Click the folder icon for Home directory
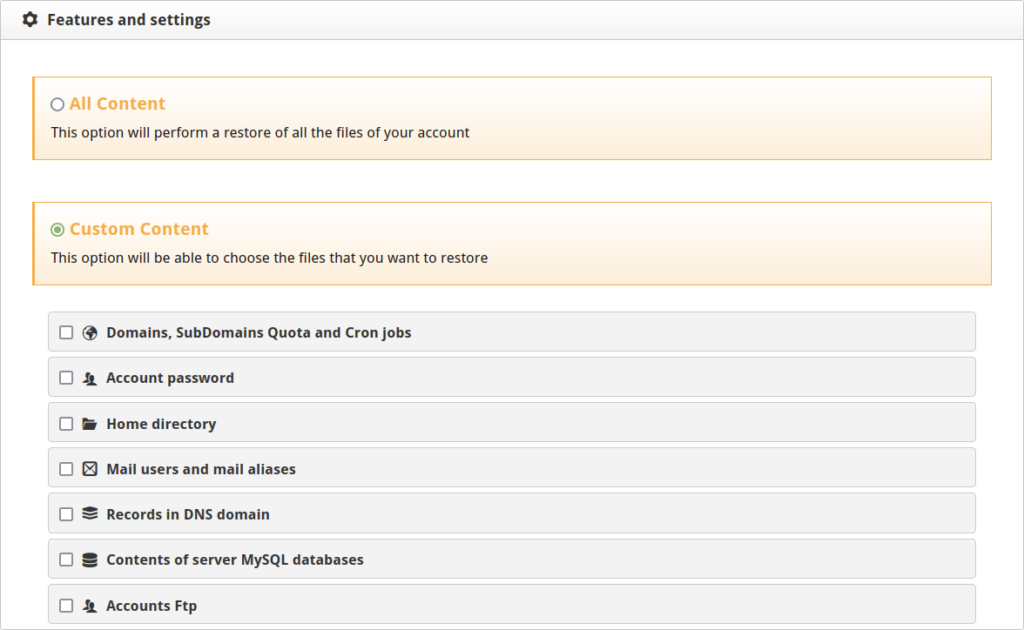The height and width of the screenshot is (630, 1024). [x=90, y=424]
